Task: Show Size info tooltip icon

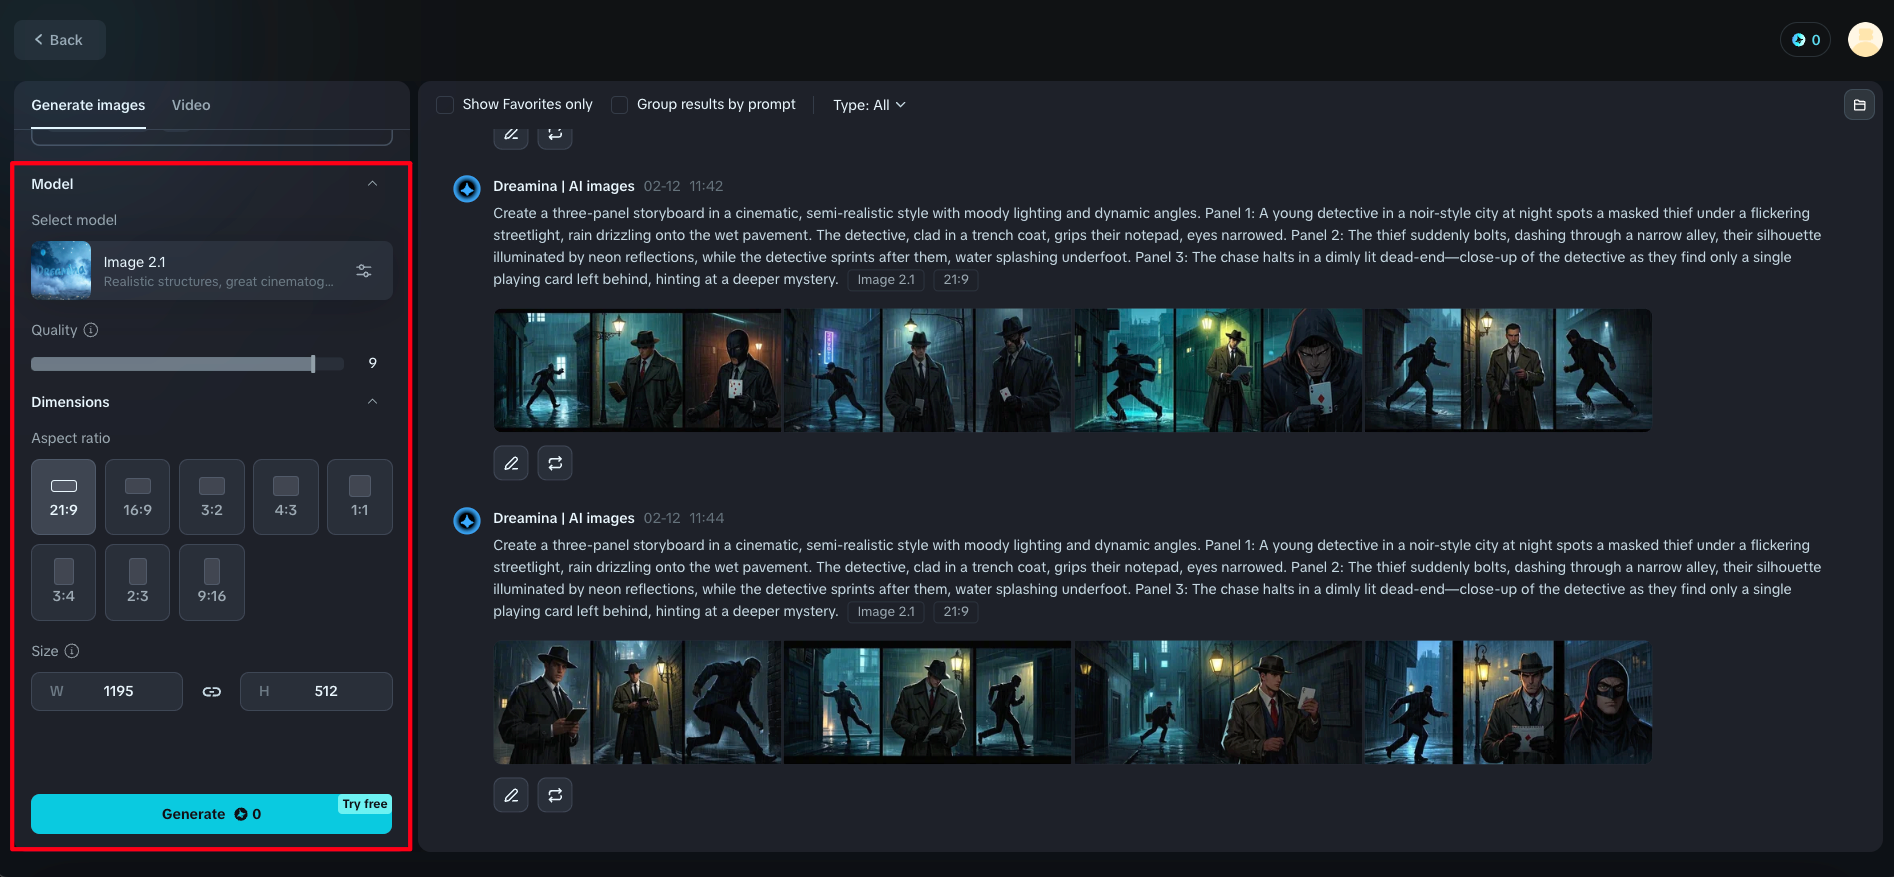Action: pos(72,651)
